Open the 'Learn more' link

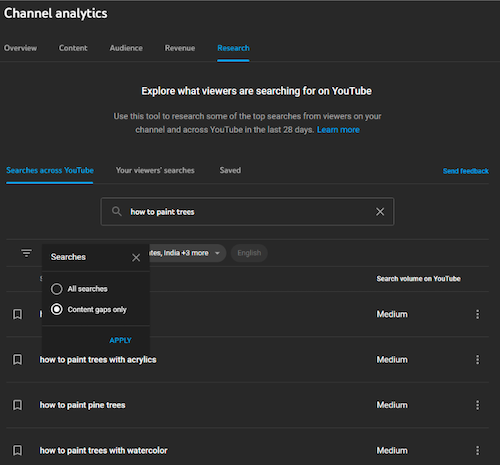coord(338,130)
